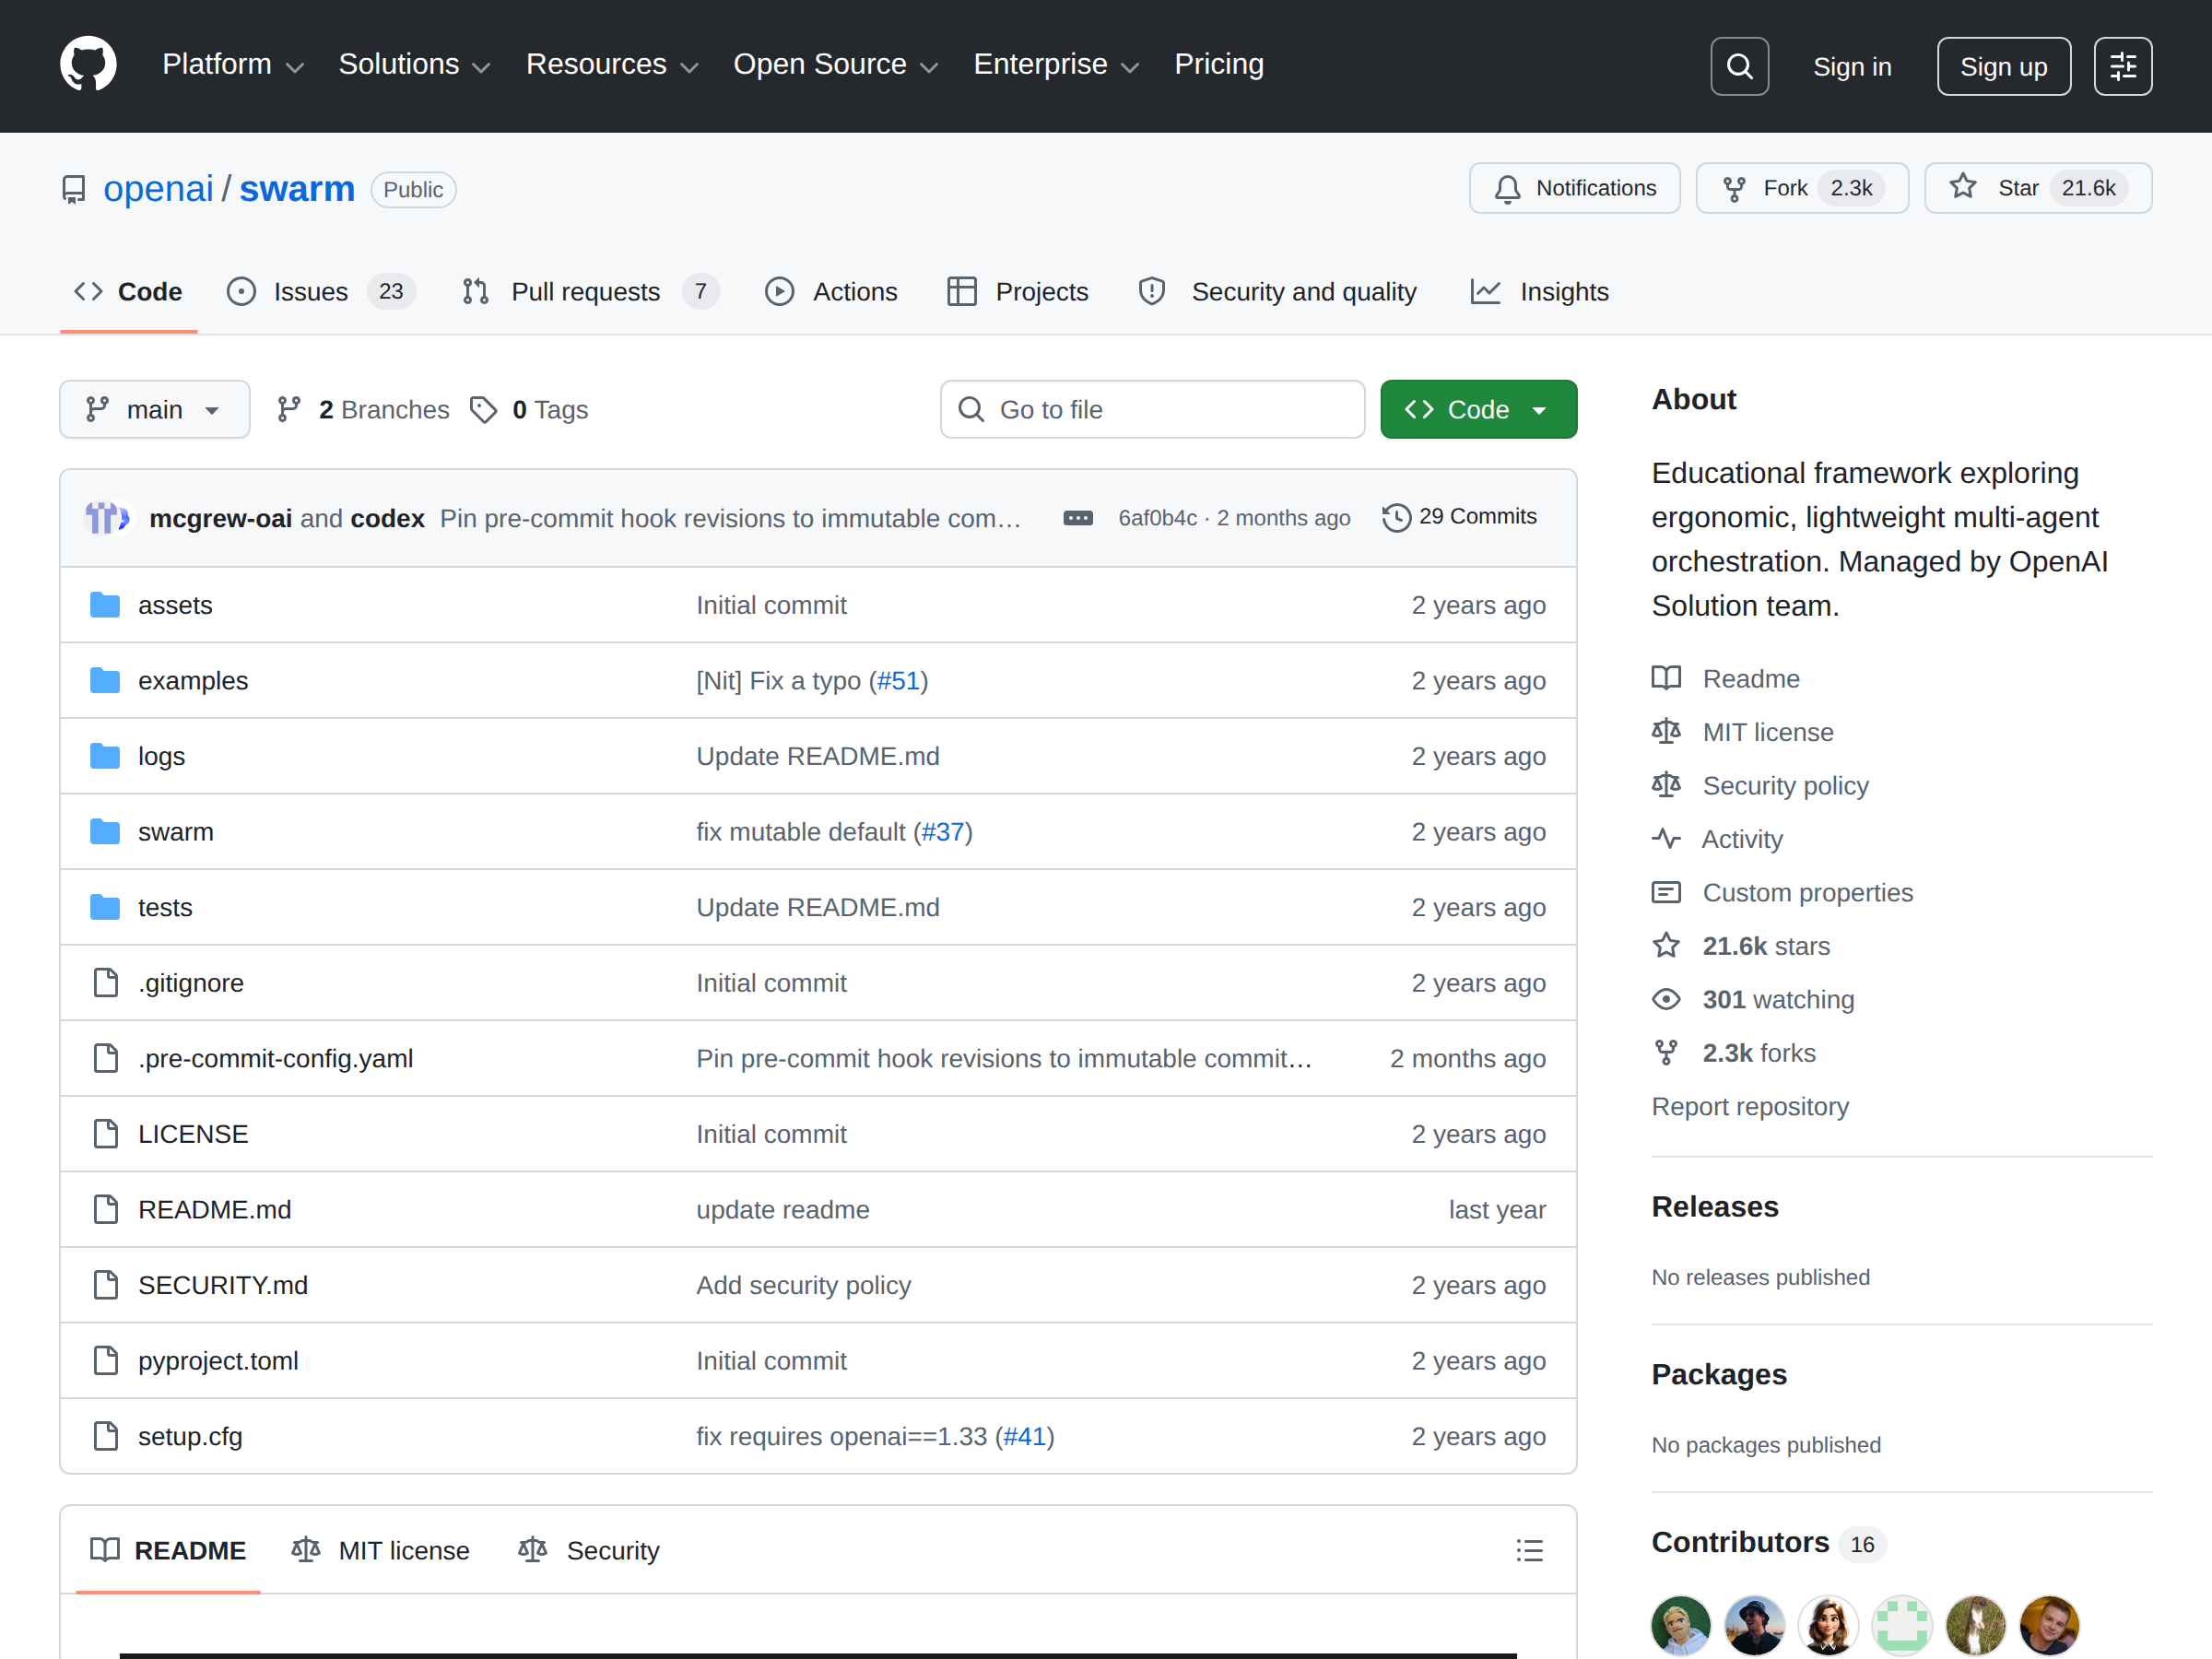The image size is (2212, 1659).
Task: Open the green Code dropdown button
Action: point(1478,410)
